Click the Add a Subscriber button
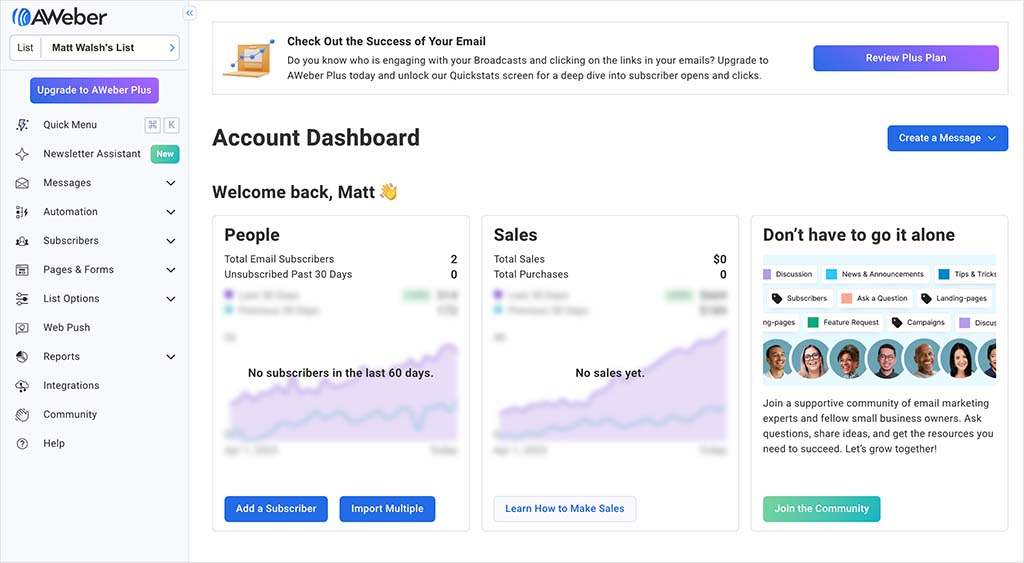Viewport: 1024px width, 563px height. coord(276,508)
